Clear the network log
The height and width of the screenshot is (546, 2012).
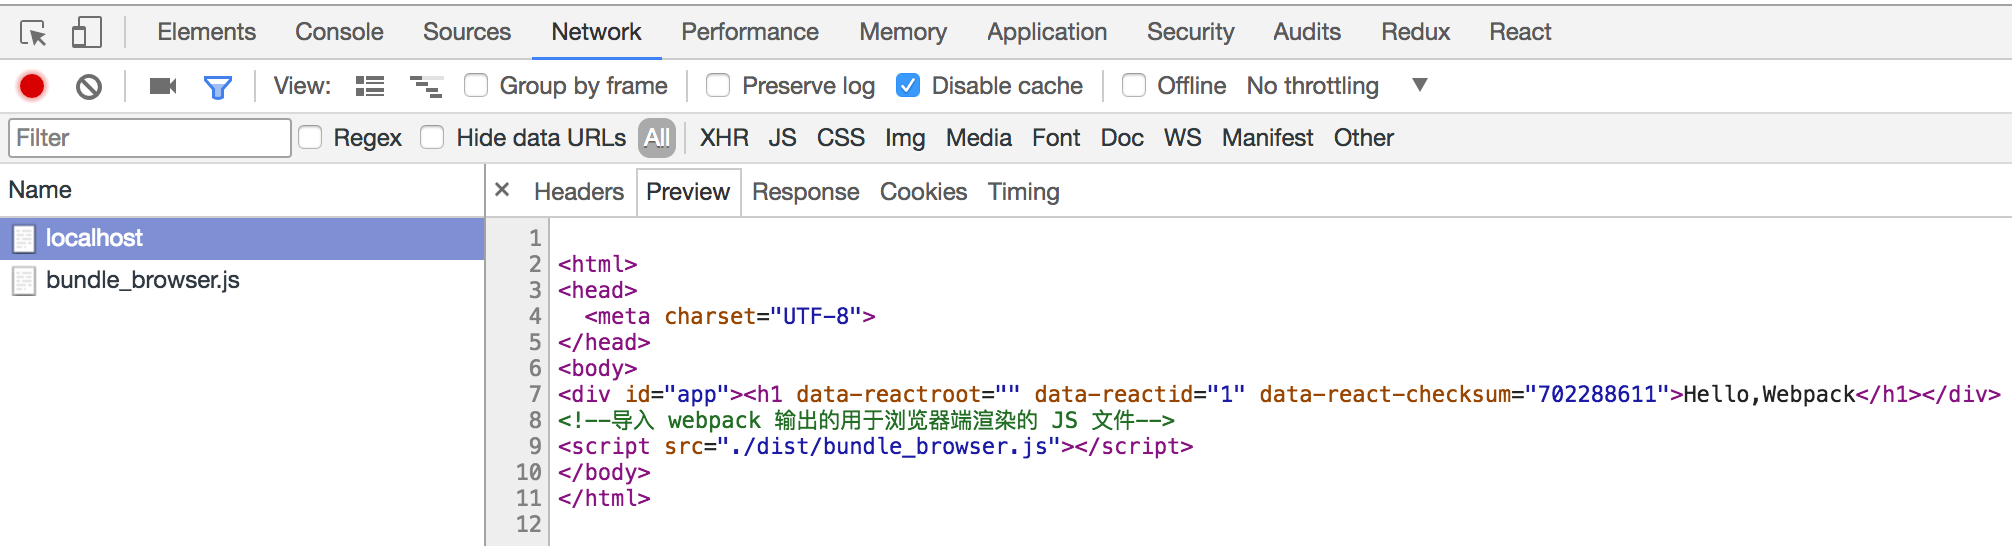[x=89, y=87]
